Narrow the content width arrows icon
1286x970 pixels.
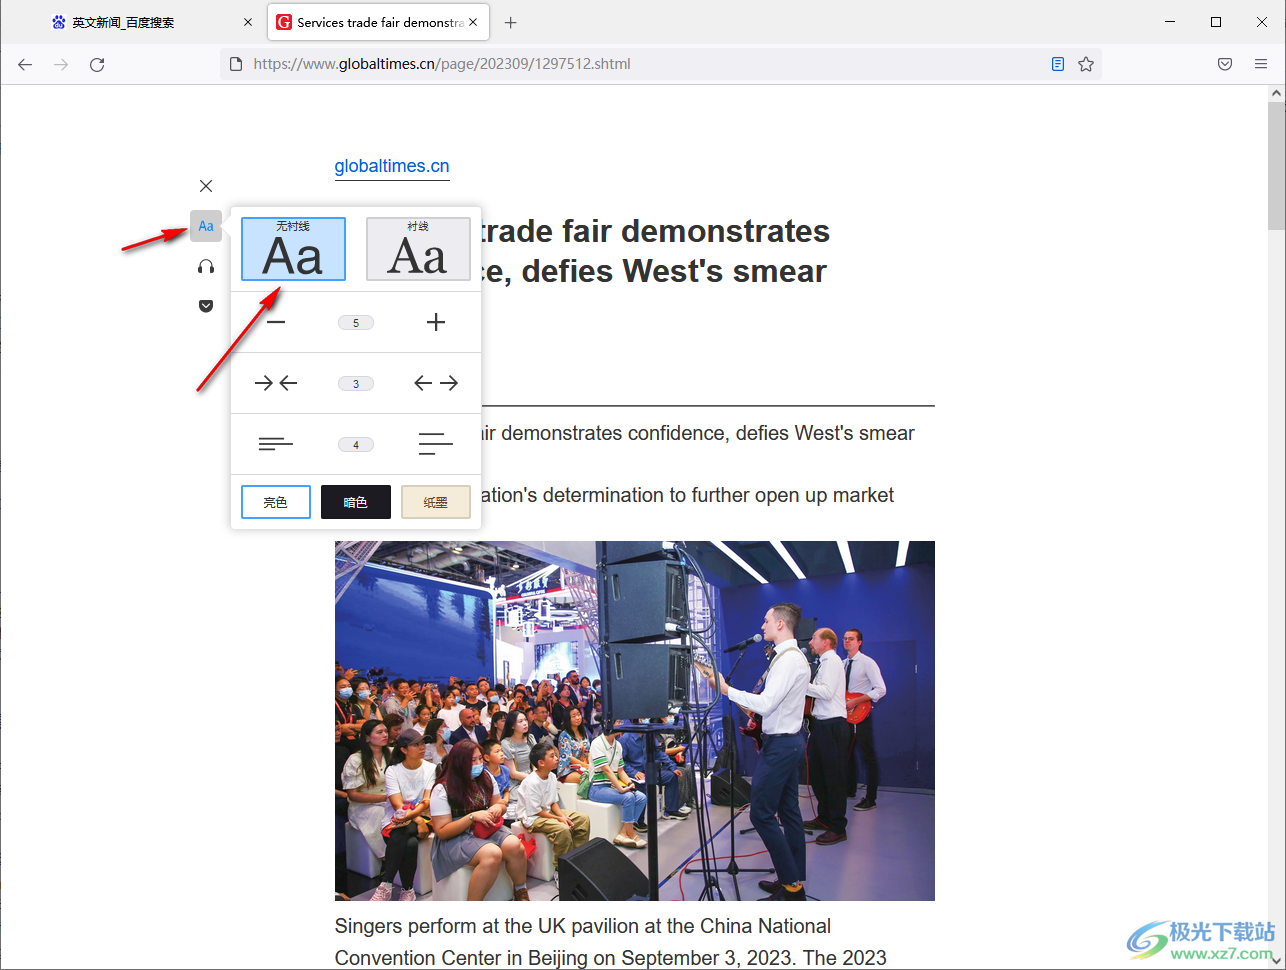[x=276, y=383]
